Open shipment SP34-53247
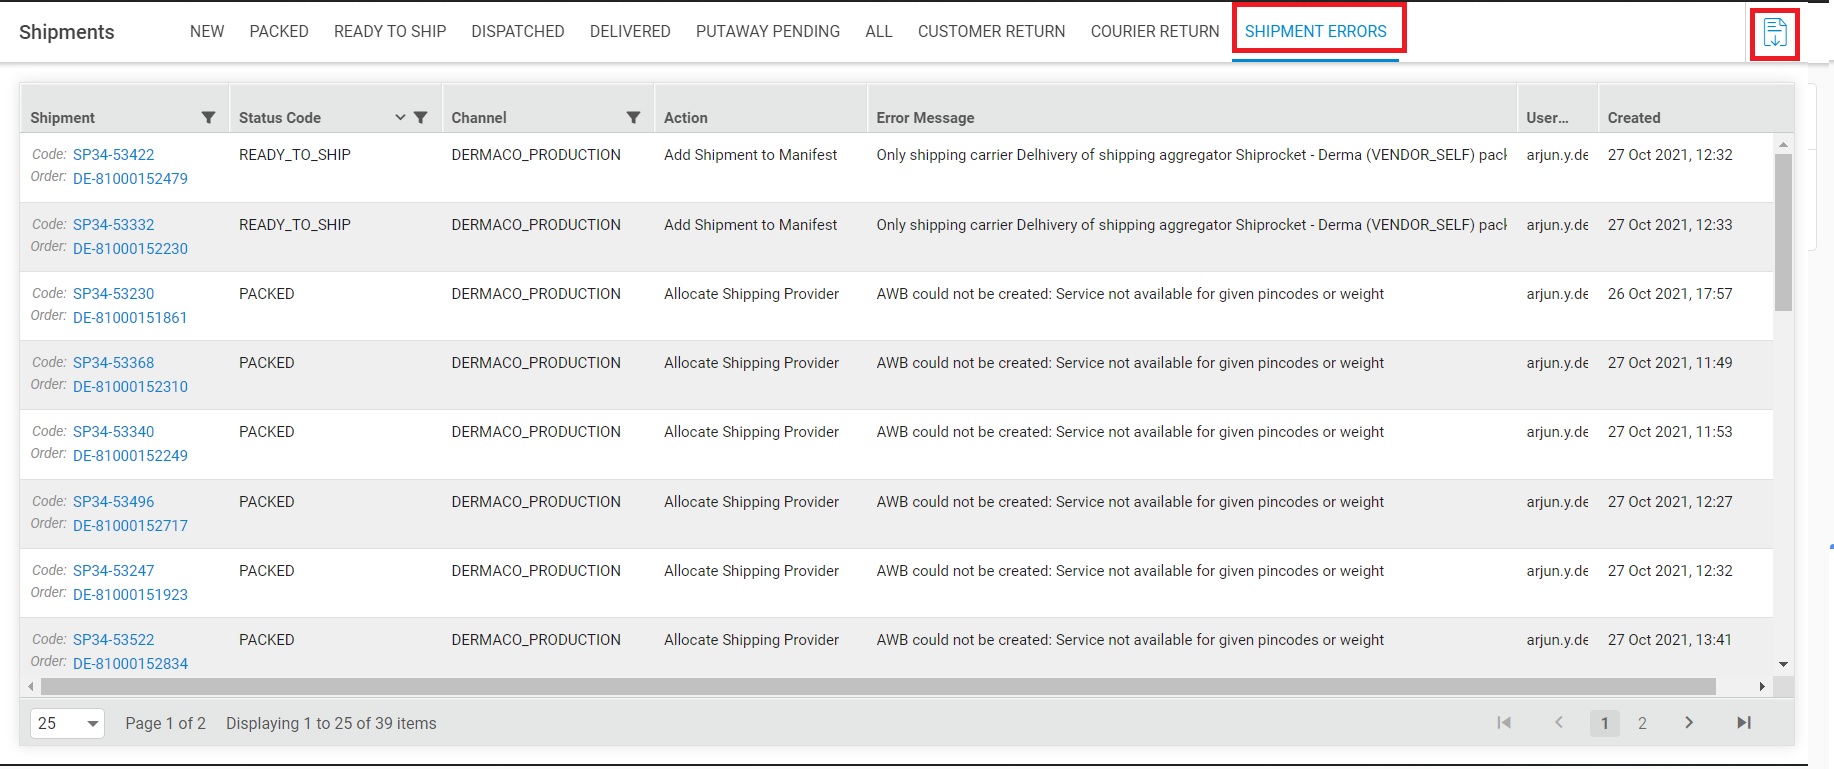 (x=114, y=571)
